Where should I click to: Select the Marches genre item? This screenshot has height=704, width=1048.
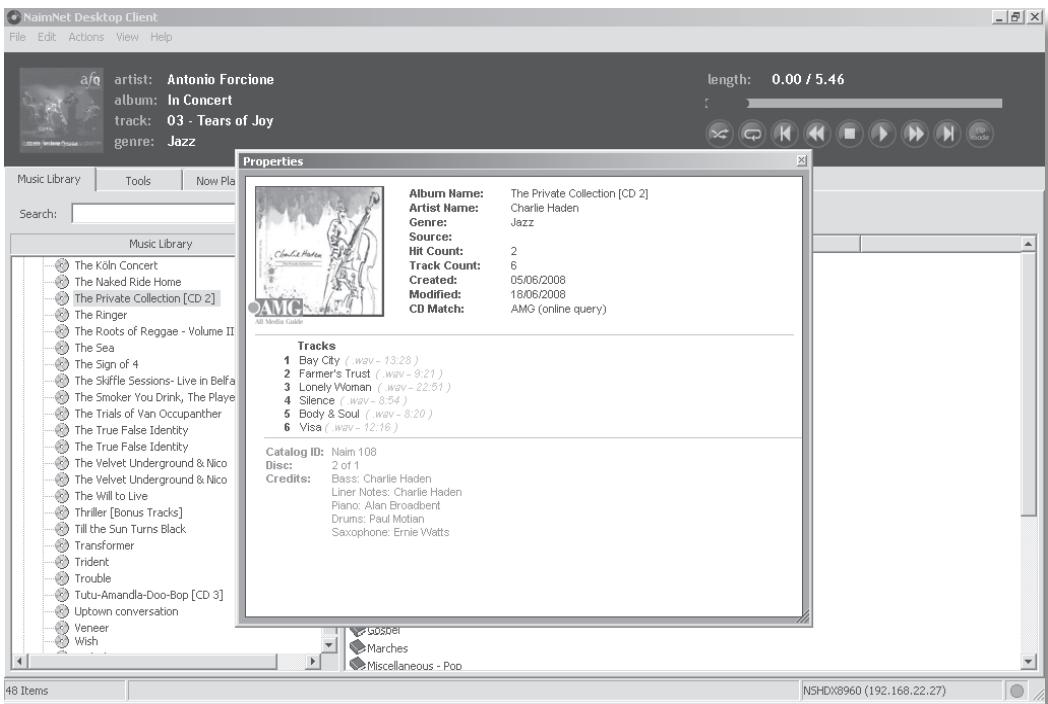click(x=388, y=647)
